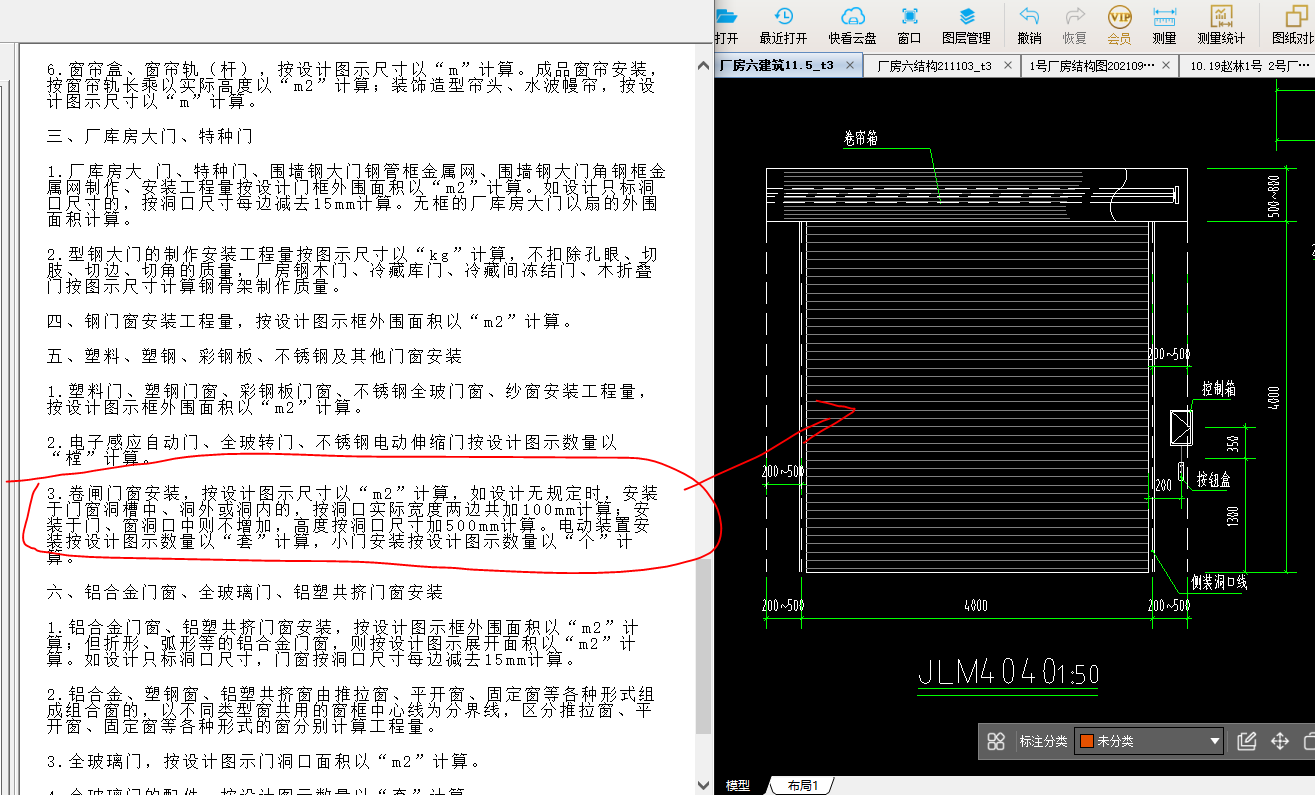Click paragraph 3.全玻璃门 in document
The width and height of the screenshot is (1315, 795).
click(x=264, y=761)
